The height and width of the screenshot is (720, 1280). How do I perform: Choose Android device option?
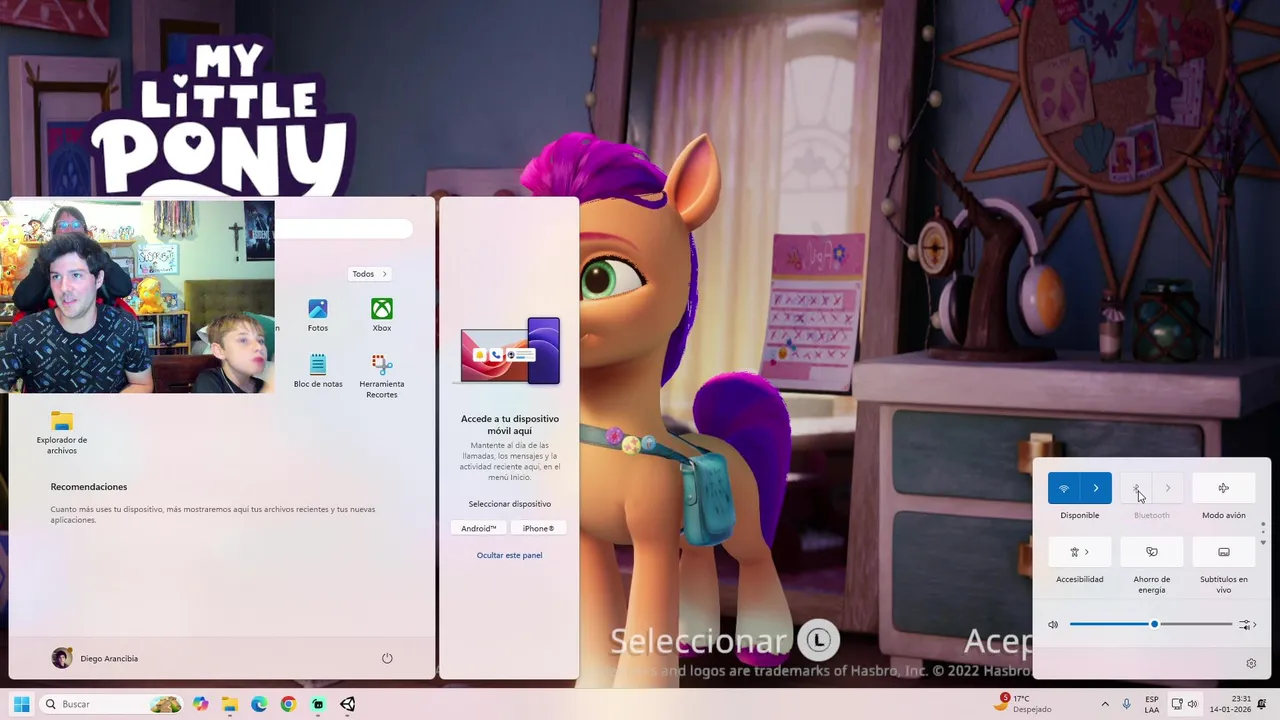click(x=479, y=528)
